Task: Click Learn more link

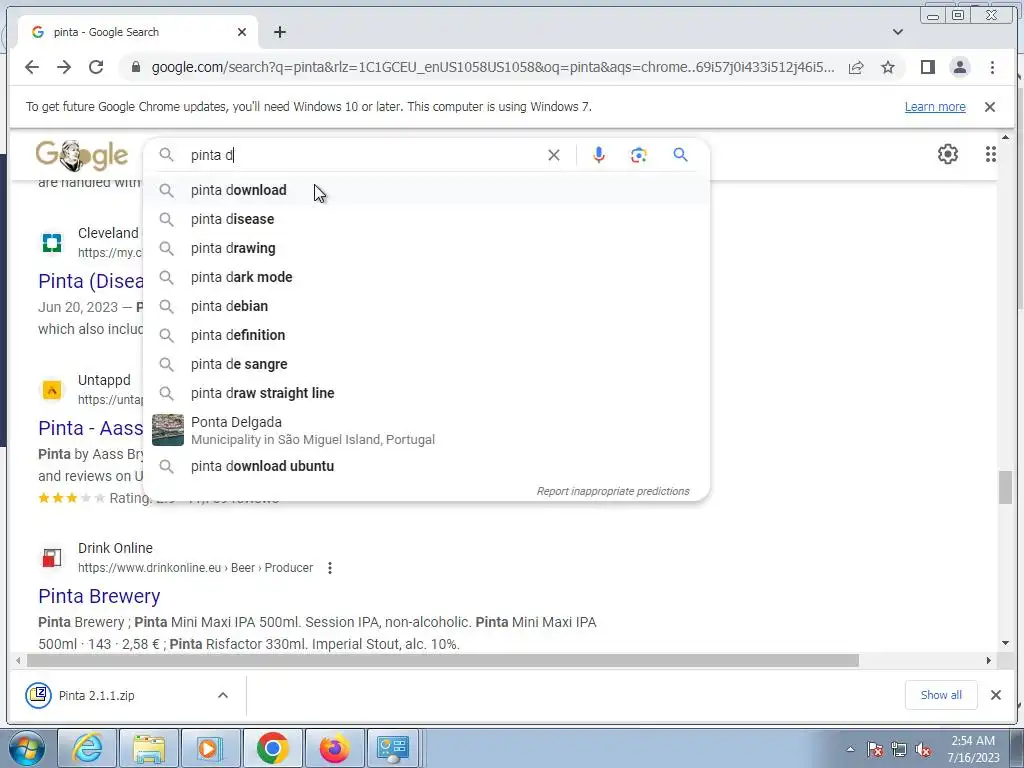Action: (935, 107)
